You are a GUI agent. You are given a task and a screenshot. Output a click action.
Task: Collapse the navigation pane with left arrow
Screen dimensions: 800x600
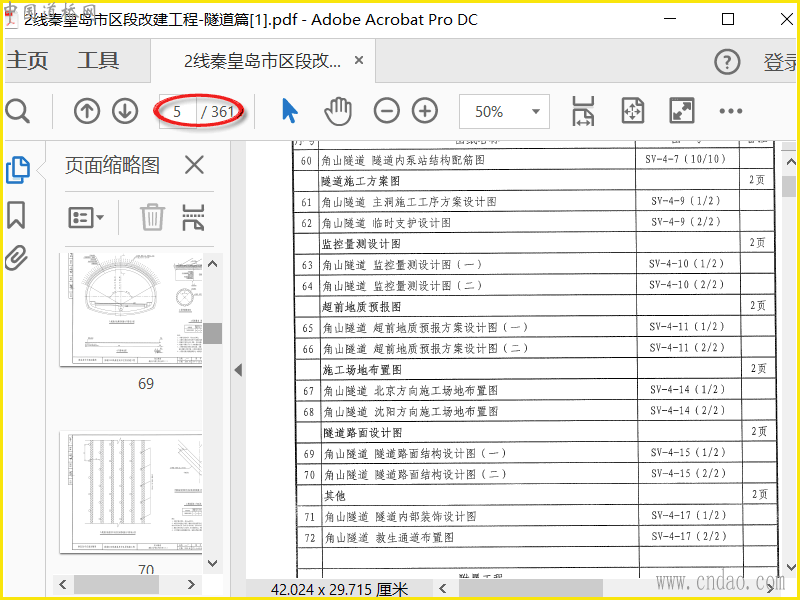pyautogui.click(x=238, y=370)
